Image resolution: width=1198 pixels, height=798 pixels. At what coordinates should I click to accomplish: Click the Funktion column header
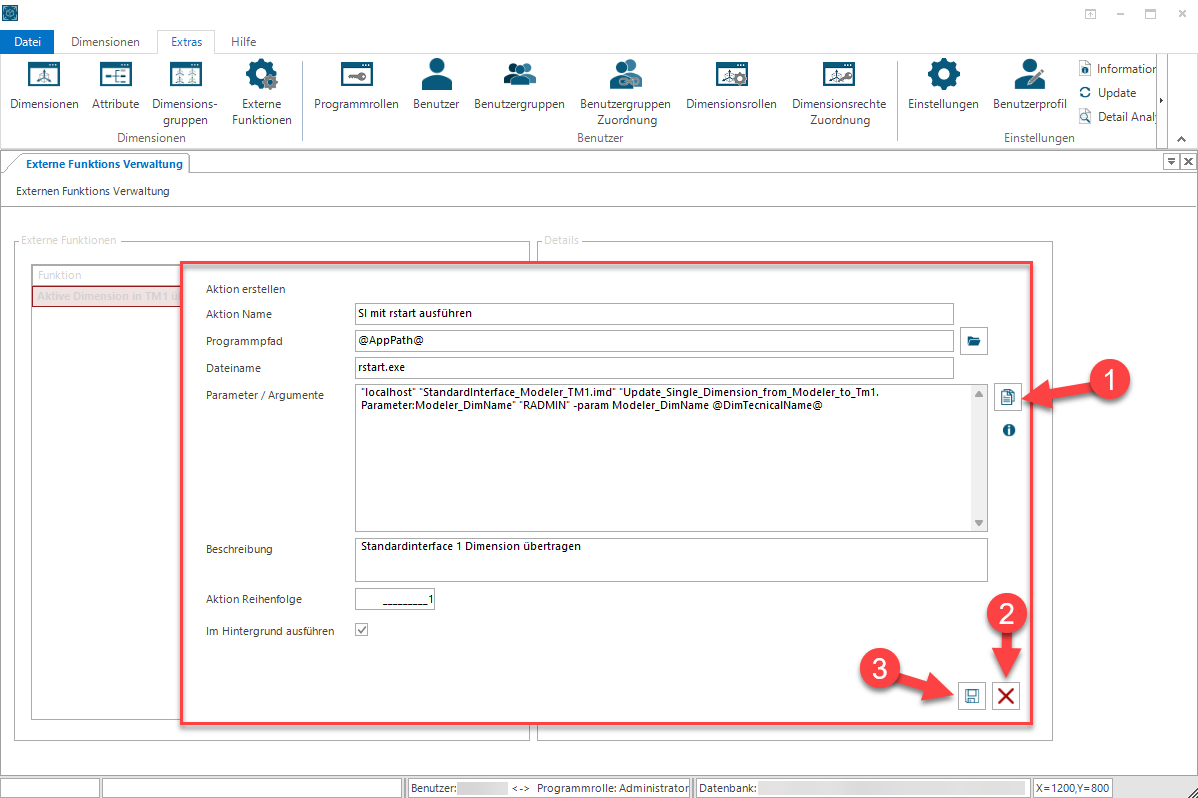tap(106, 275)
